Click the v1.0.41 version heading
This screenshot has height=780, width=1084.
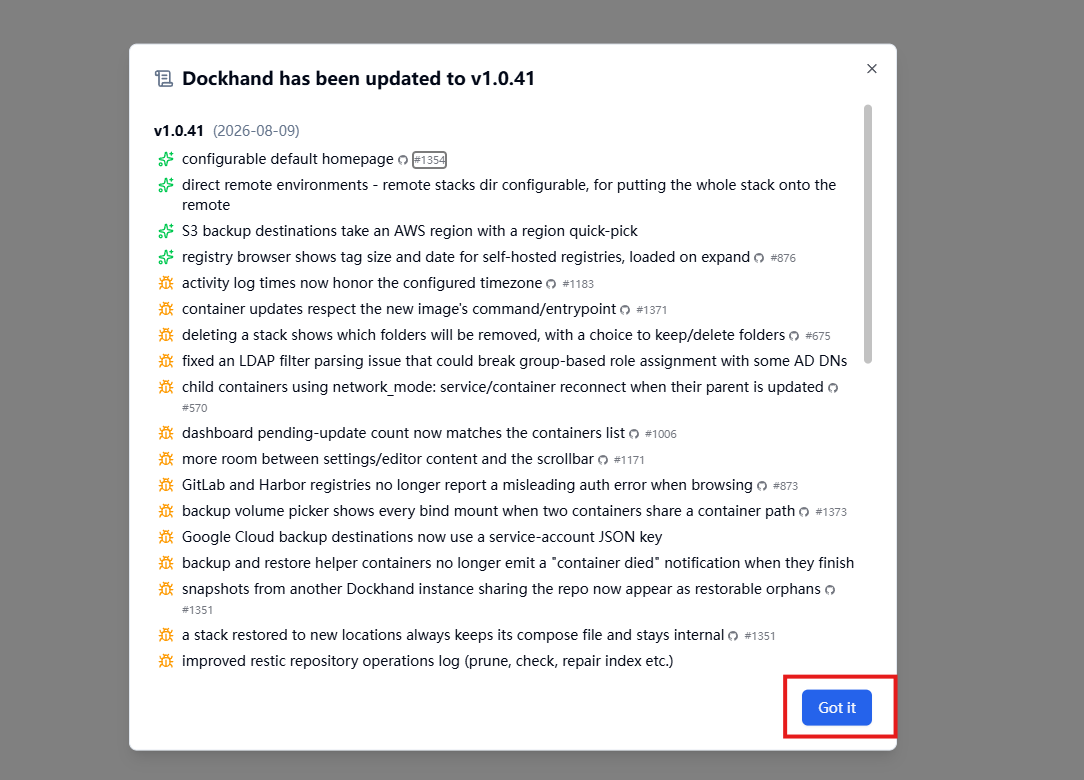pyautogui.click(x=179, y=131)
